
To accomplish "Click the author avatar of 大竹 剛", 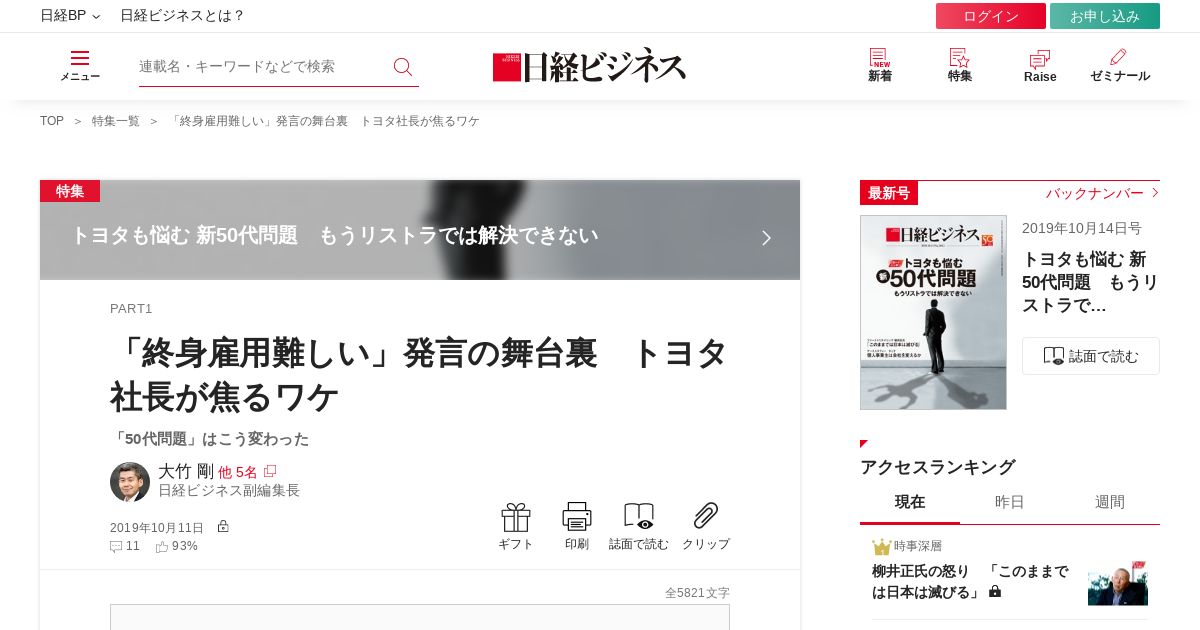I will click(130, 482).
